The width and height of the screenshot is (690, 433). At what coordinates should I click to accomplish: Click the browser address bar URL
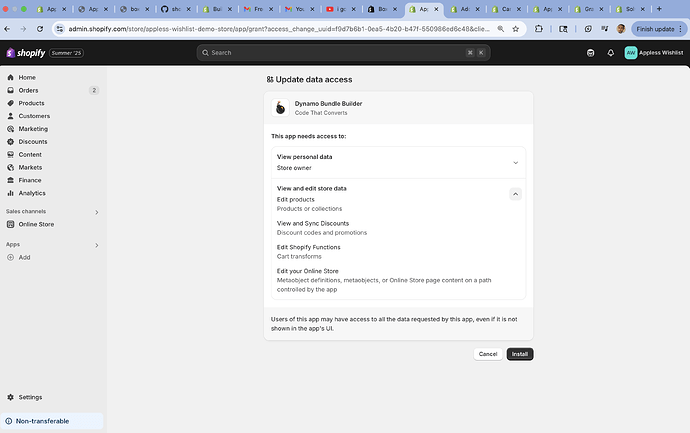pos(279,29)
